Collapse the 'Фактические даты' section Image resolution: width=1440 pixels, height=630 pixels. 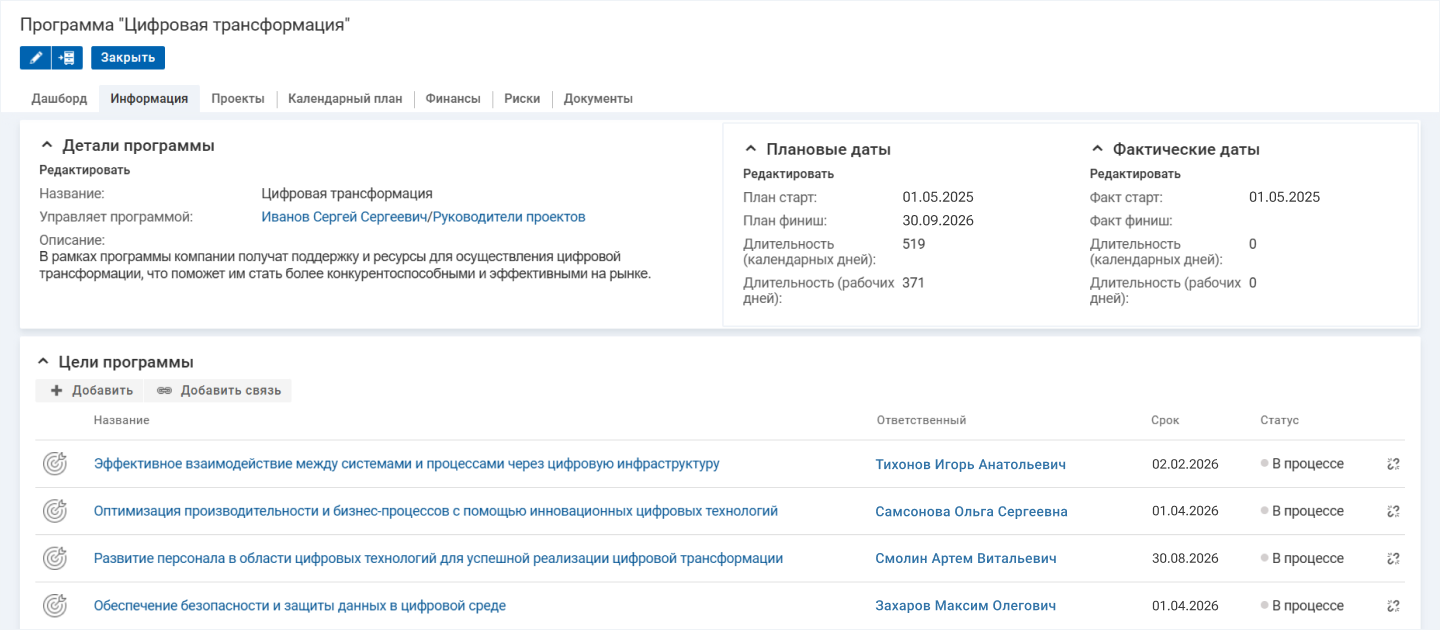coord(1096,149)
